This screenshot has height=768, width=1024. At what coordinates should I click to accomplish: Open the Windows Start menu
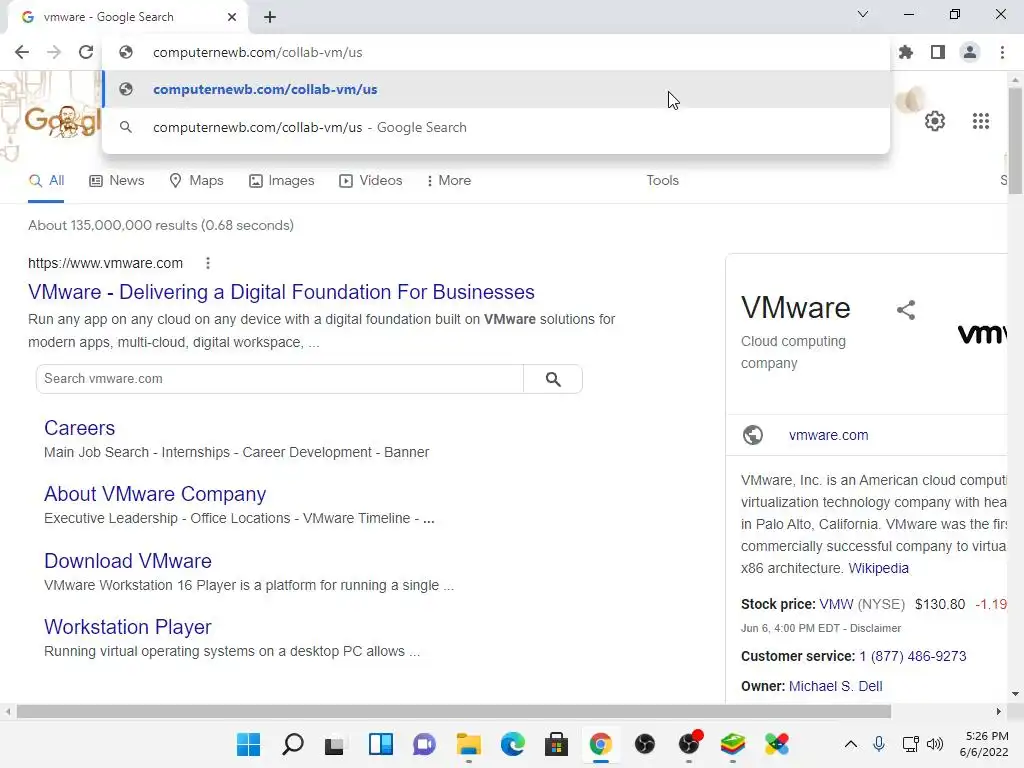pyautogui.click(x=248, y=744)
